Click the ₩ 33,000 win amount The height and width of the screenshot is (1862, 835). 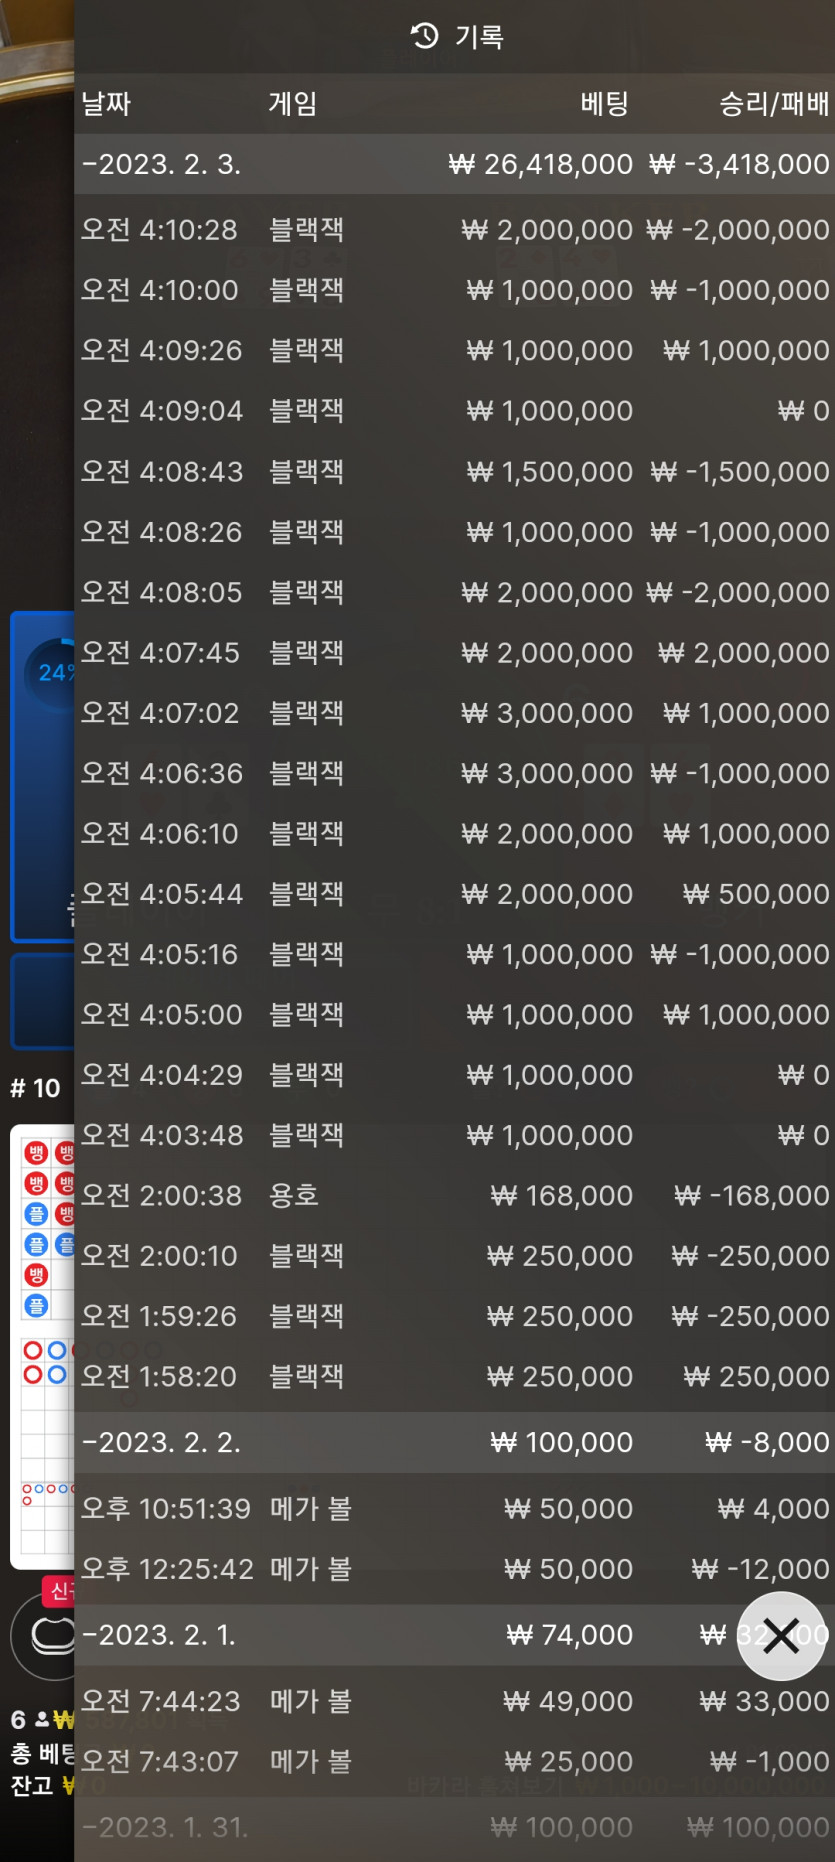[x=765, y=1701]
